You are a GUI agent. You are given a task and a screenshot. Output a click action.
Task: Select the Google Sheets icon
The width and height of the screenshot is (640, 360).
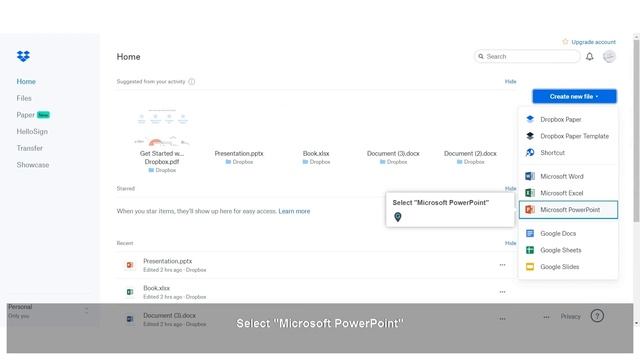pos(530,250)
